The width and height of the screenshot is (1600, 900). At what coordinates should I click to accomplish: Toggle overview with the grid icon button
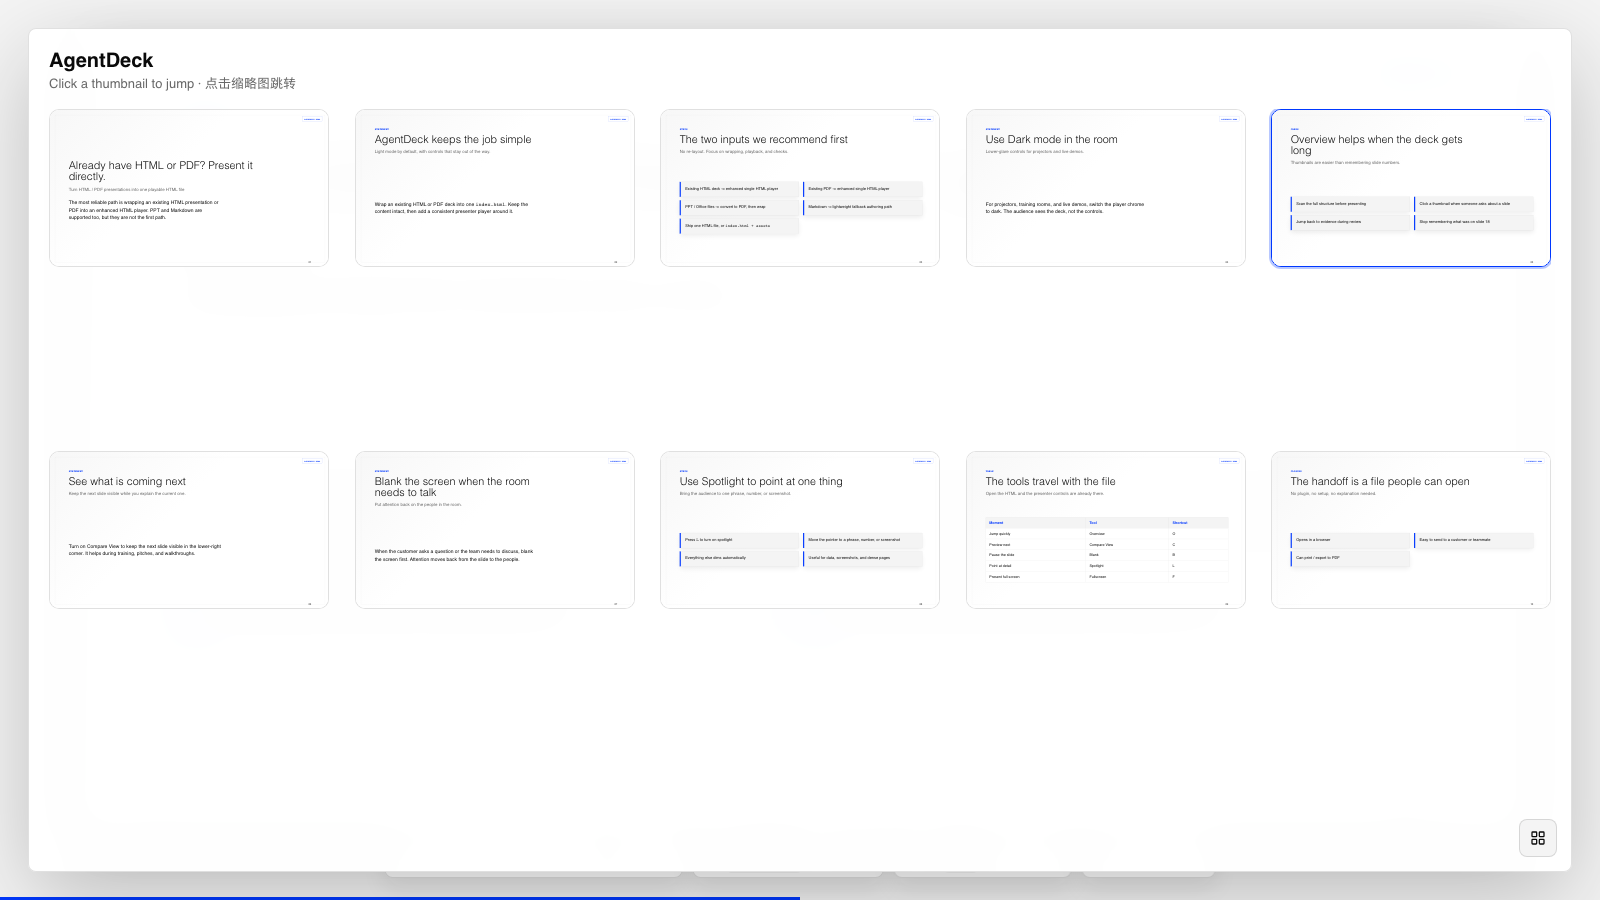coord(1538,838)
